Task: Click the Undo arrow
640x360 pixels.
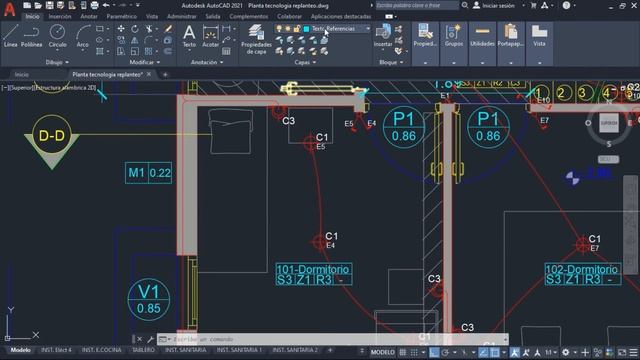Action: click(x=106, y=5)
